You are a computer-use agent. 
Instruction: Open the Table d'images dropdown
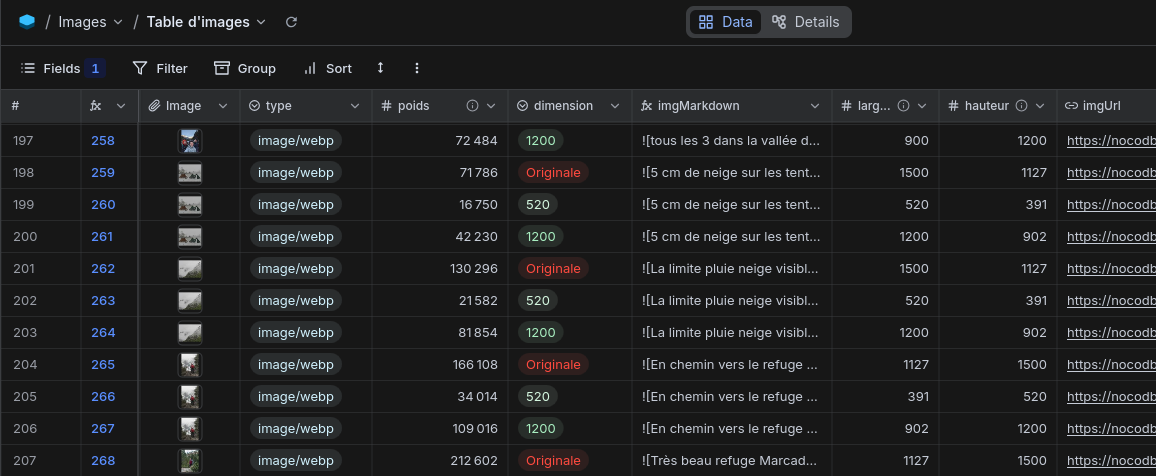coord(206,22)
